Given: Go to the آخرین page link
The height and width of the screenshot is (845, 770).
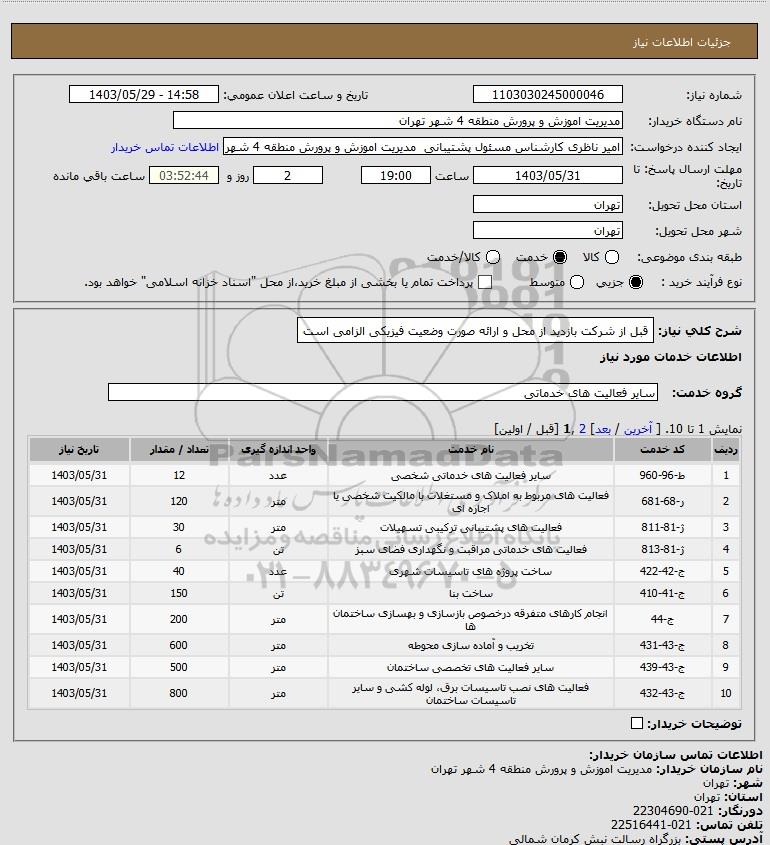Looking at the screenshot, I should (638, 429).
